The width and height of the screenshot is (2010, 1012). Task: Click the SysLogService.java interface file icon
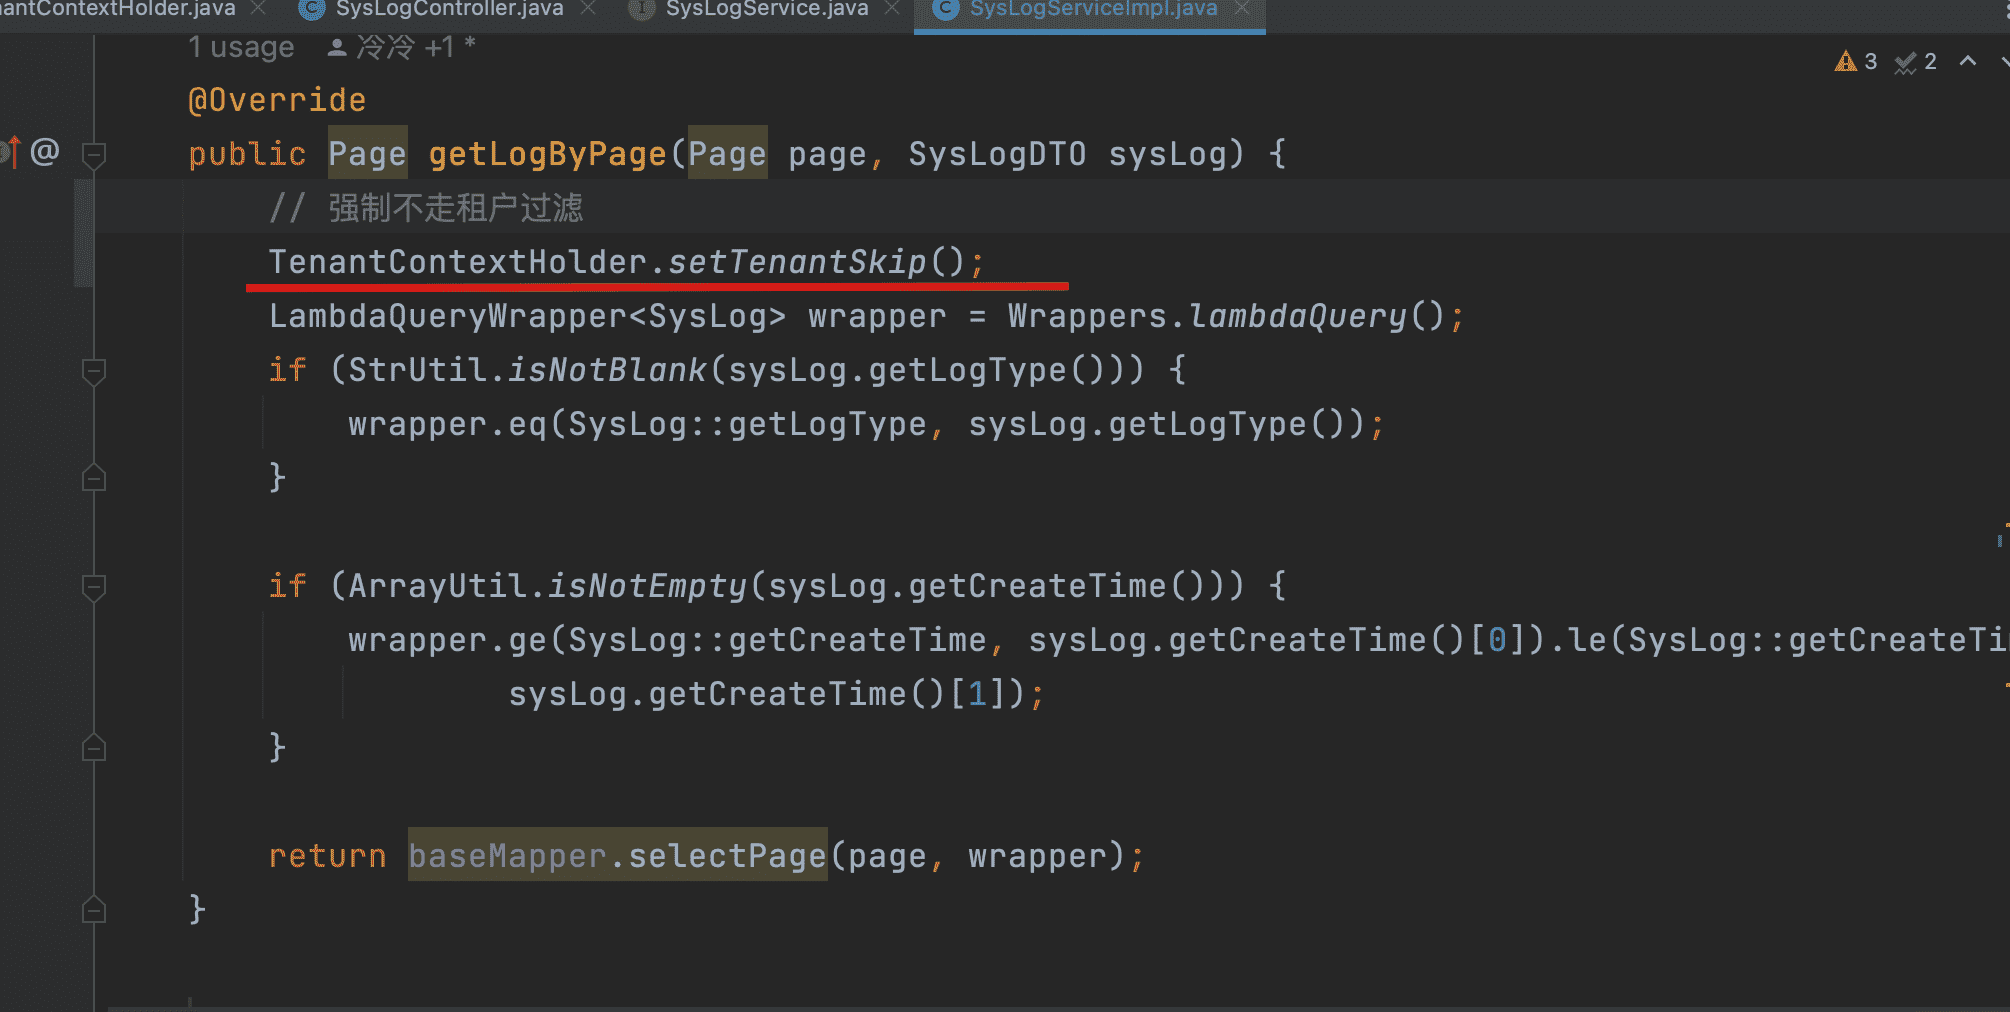(x=642, y=9)
